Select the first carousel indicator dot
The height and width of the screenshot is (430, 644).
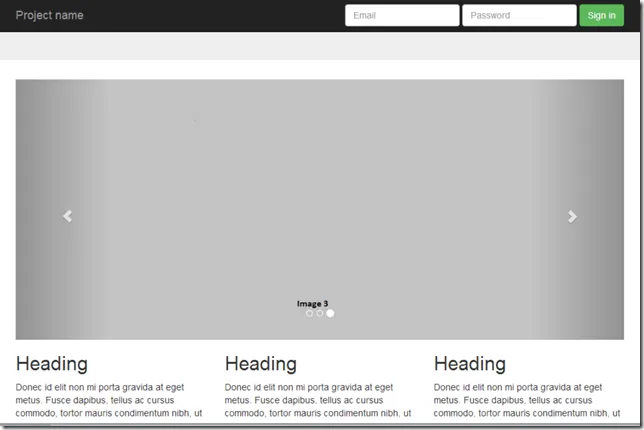click(x=309, y=314)
